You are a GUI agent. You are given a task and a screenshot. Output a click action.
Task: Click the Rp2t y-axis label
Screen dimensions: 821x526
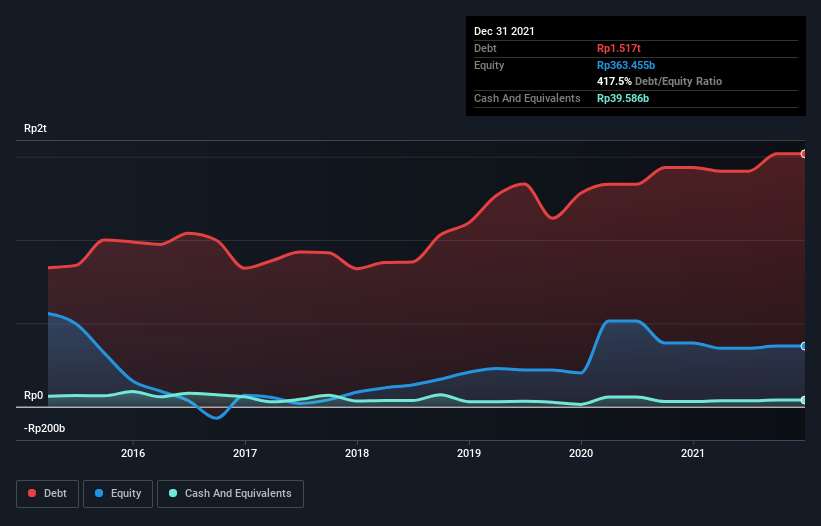tap(35, 129)
